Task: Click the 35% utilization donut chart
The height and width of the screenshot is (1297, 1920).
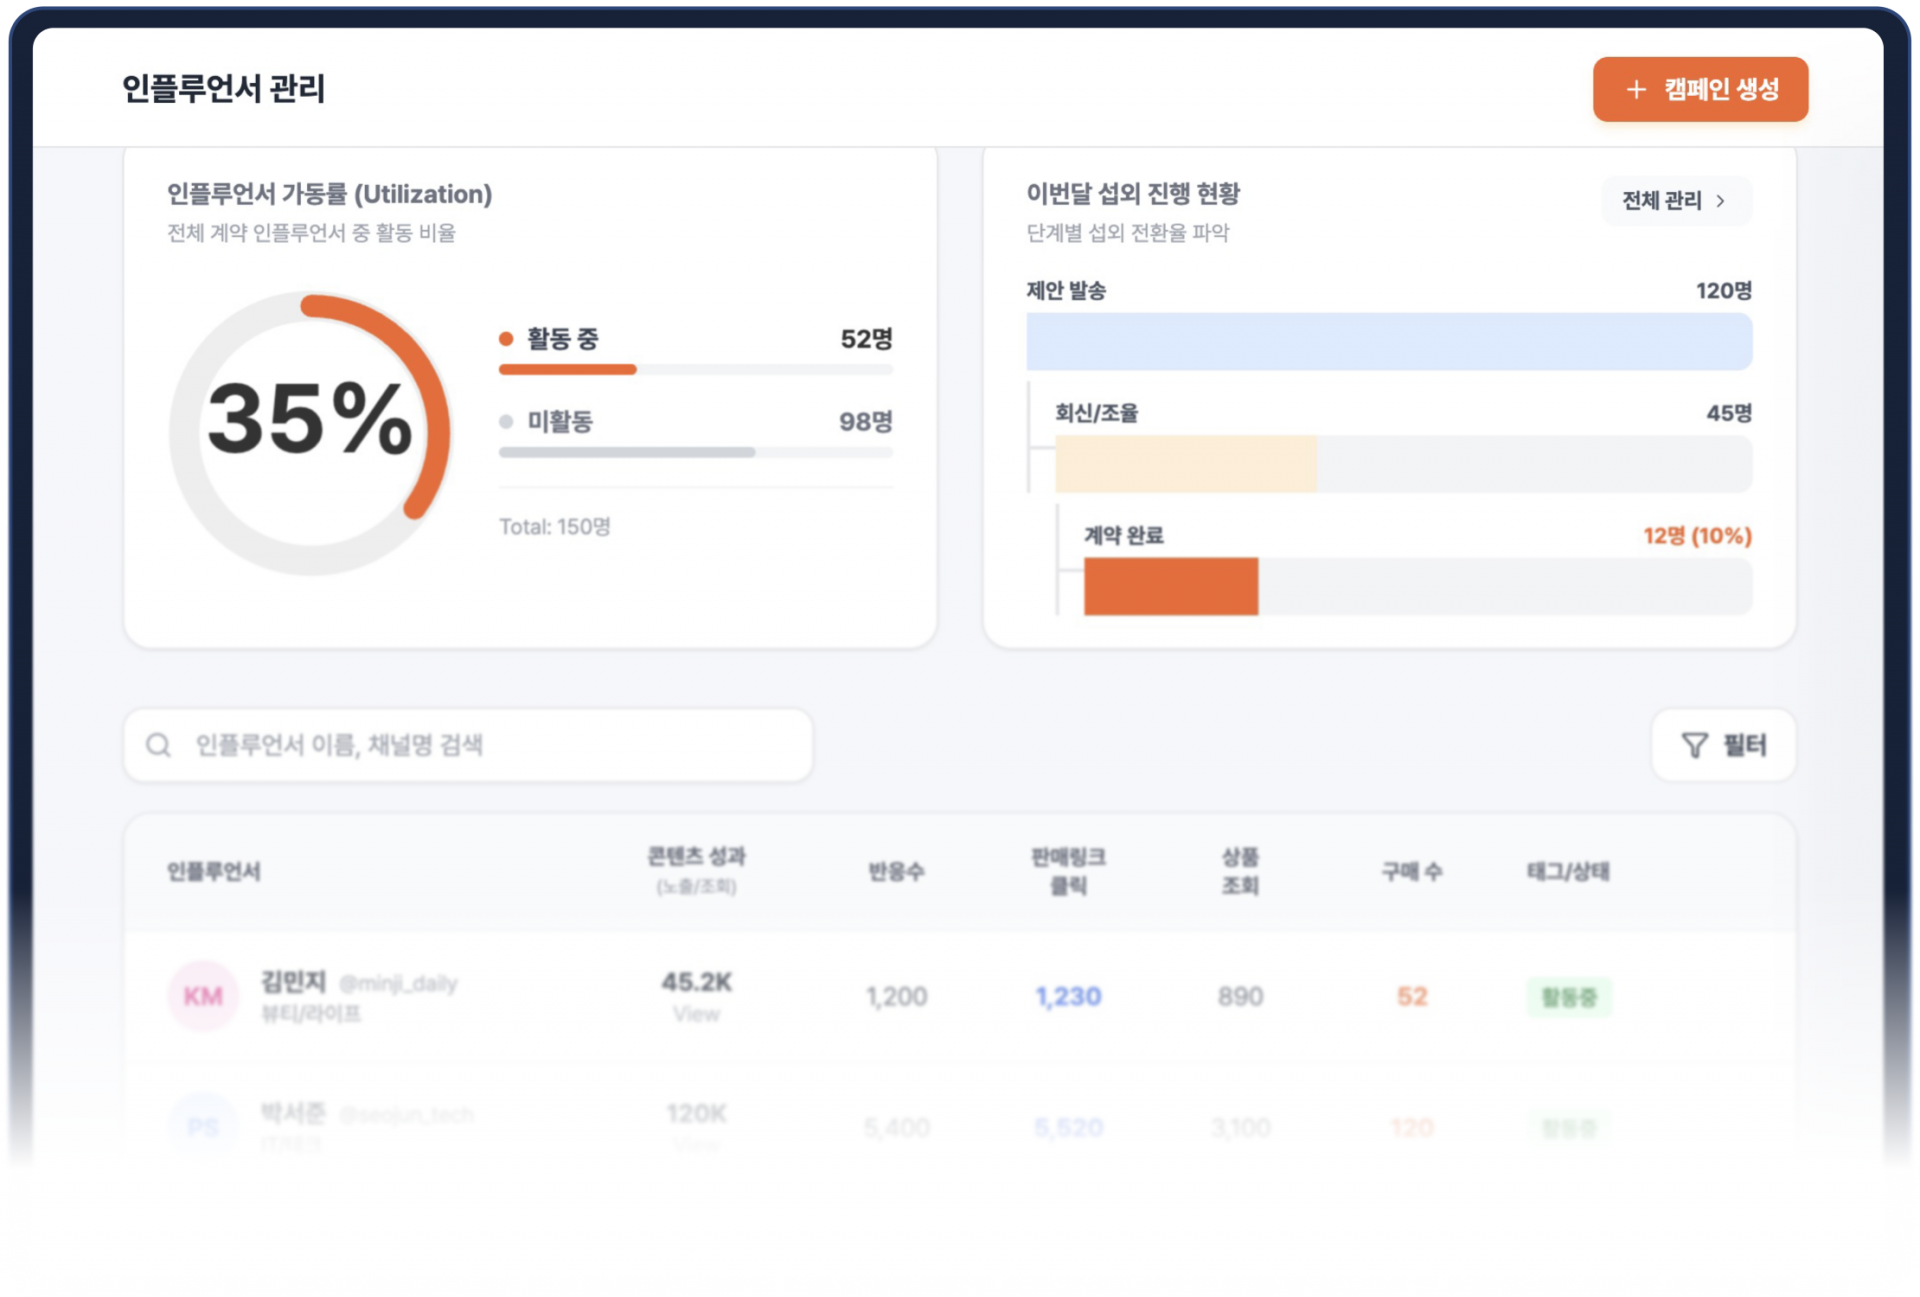Action: tap(310, 432)
